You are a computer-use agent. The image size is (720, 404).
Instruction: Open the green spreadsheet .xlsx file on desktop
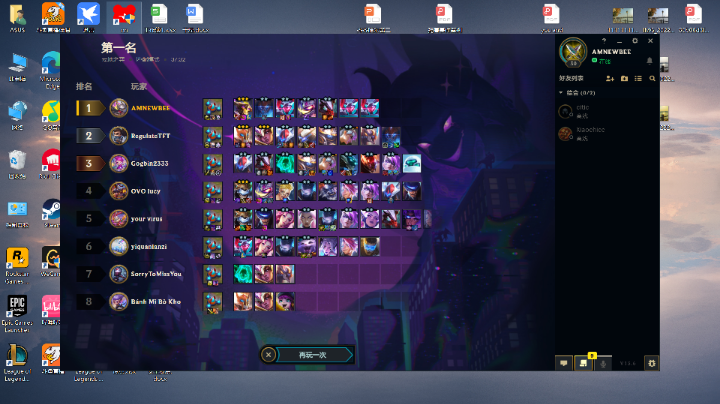[160, 17]
